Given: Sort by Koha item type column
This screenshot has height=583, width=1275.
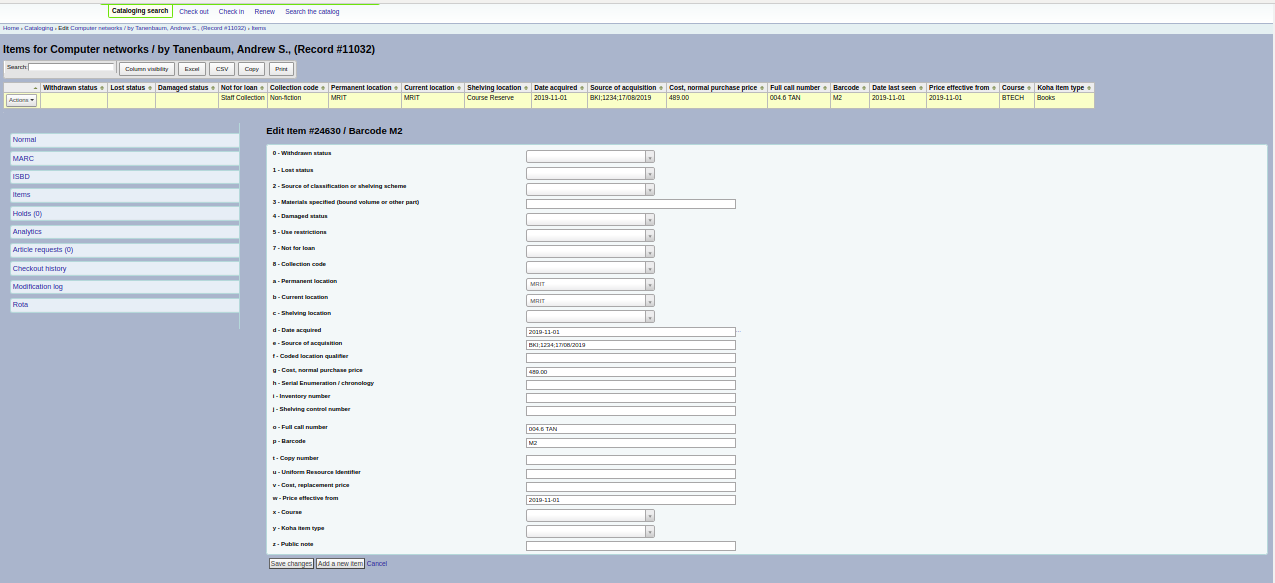Looking at the screenshot, I should 1063,88.
